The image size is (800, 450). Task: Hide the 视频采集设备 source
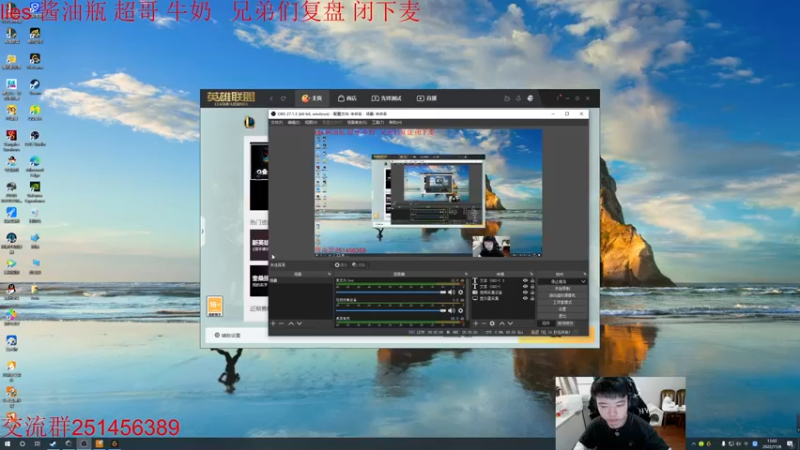pos(525,292)
